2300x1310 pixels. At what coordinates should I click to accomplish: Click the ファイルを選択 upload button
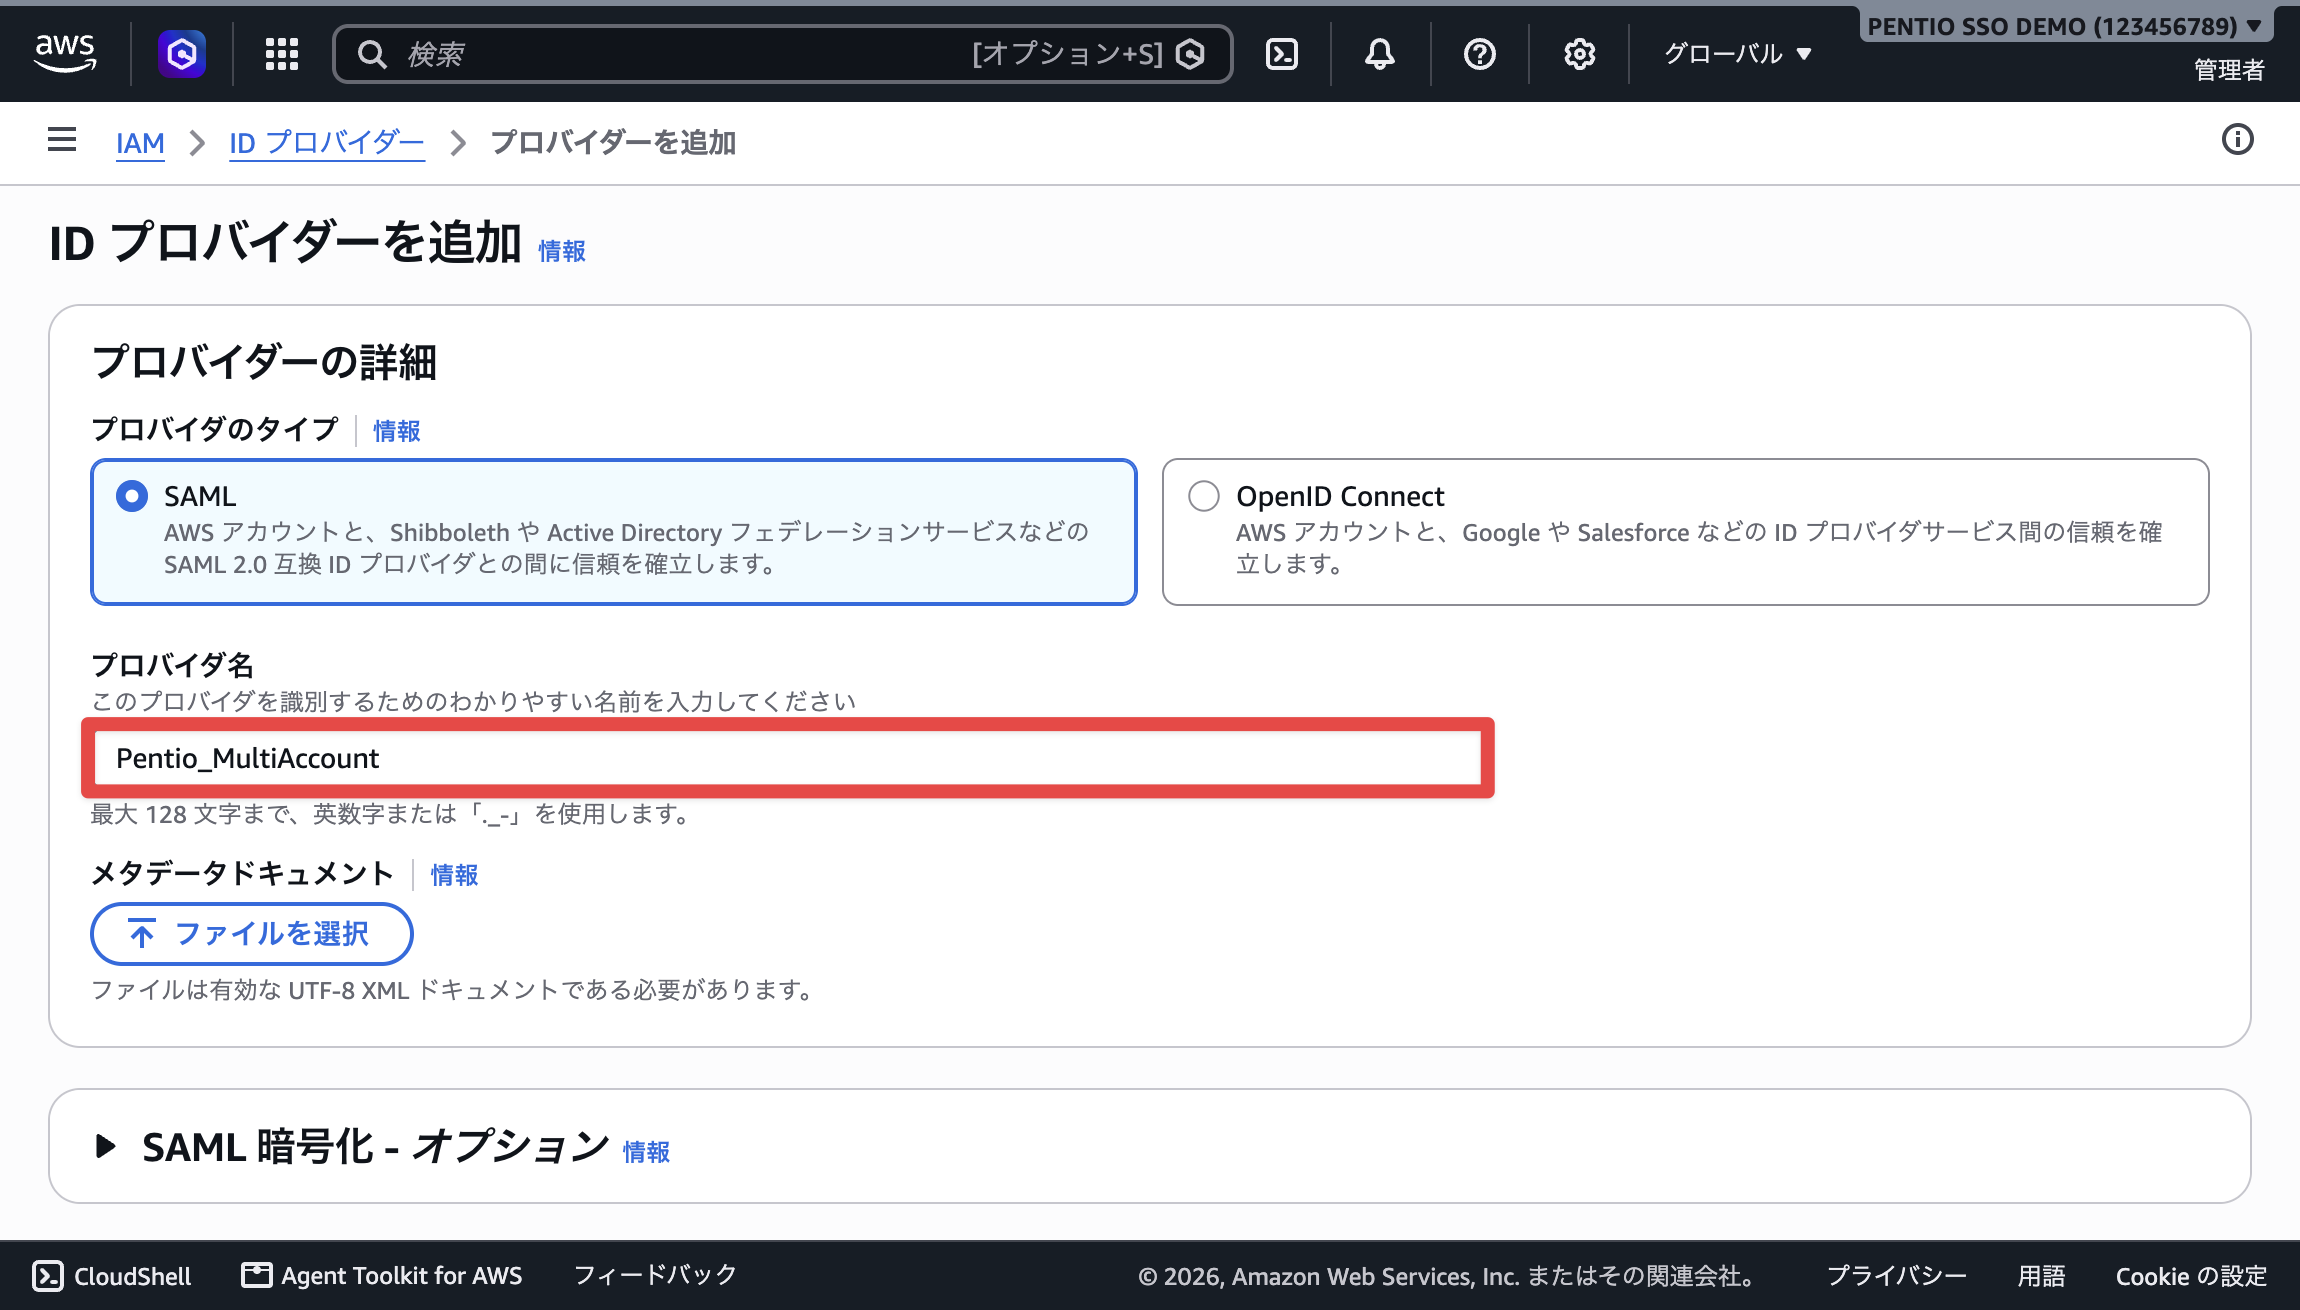252,934
